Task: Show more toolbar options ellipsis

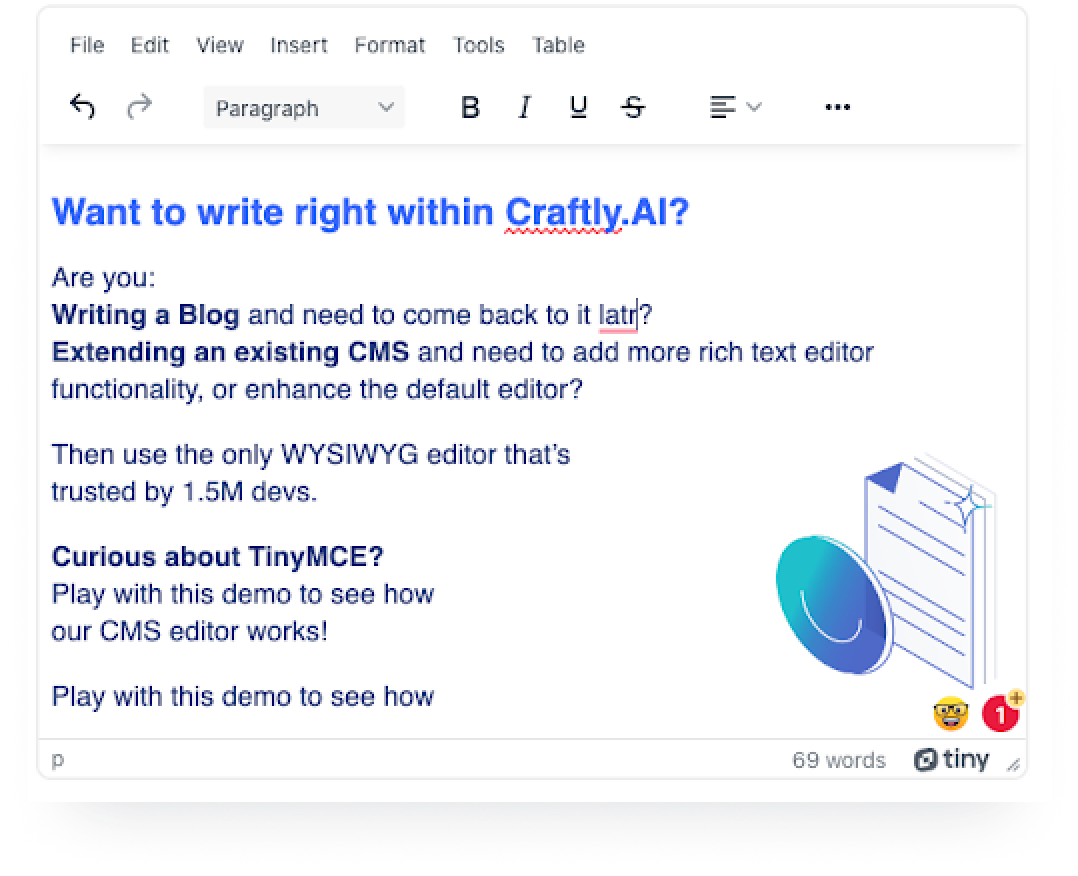Action: (x=837, y=107)
